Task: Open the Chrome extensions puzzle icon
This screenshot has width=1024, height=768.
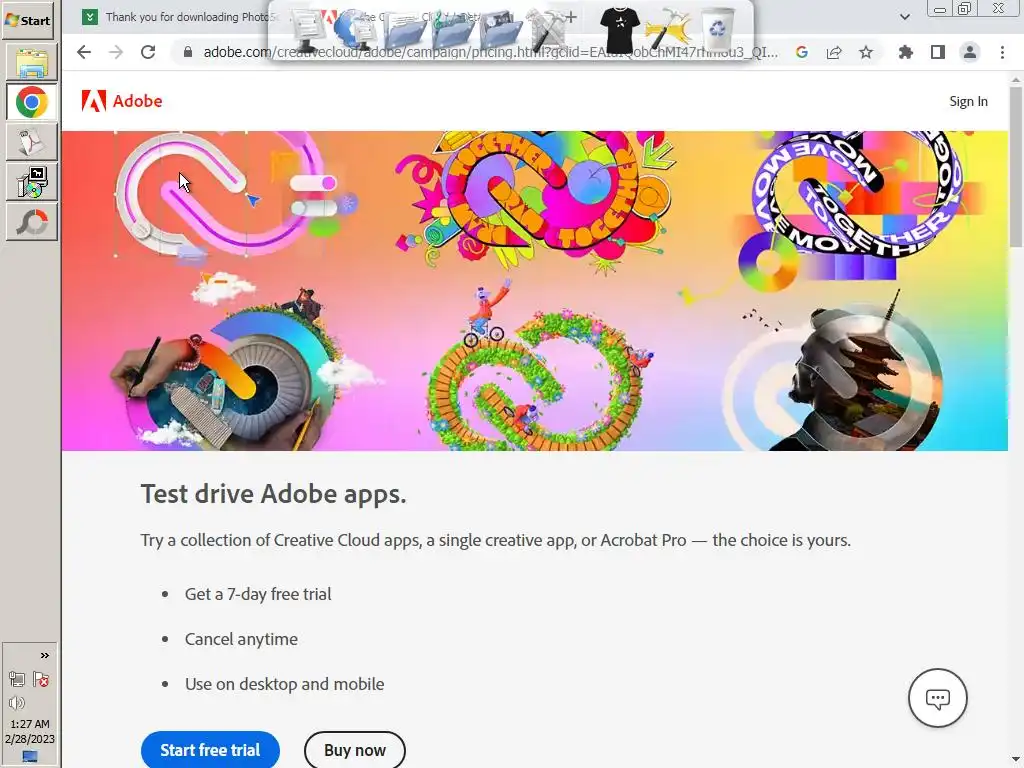Action: [906, 52]
